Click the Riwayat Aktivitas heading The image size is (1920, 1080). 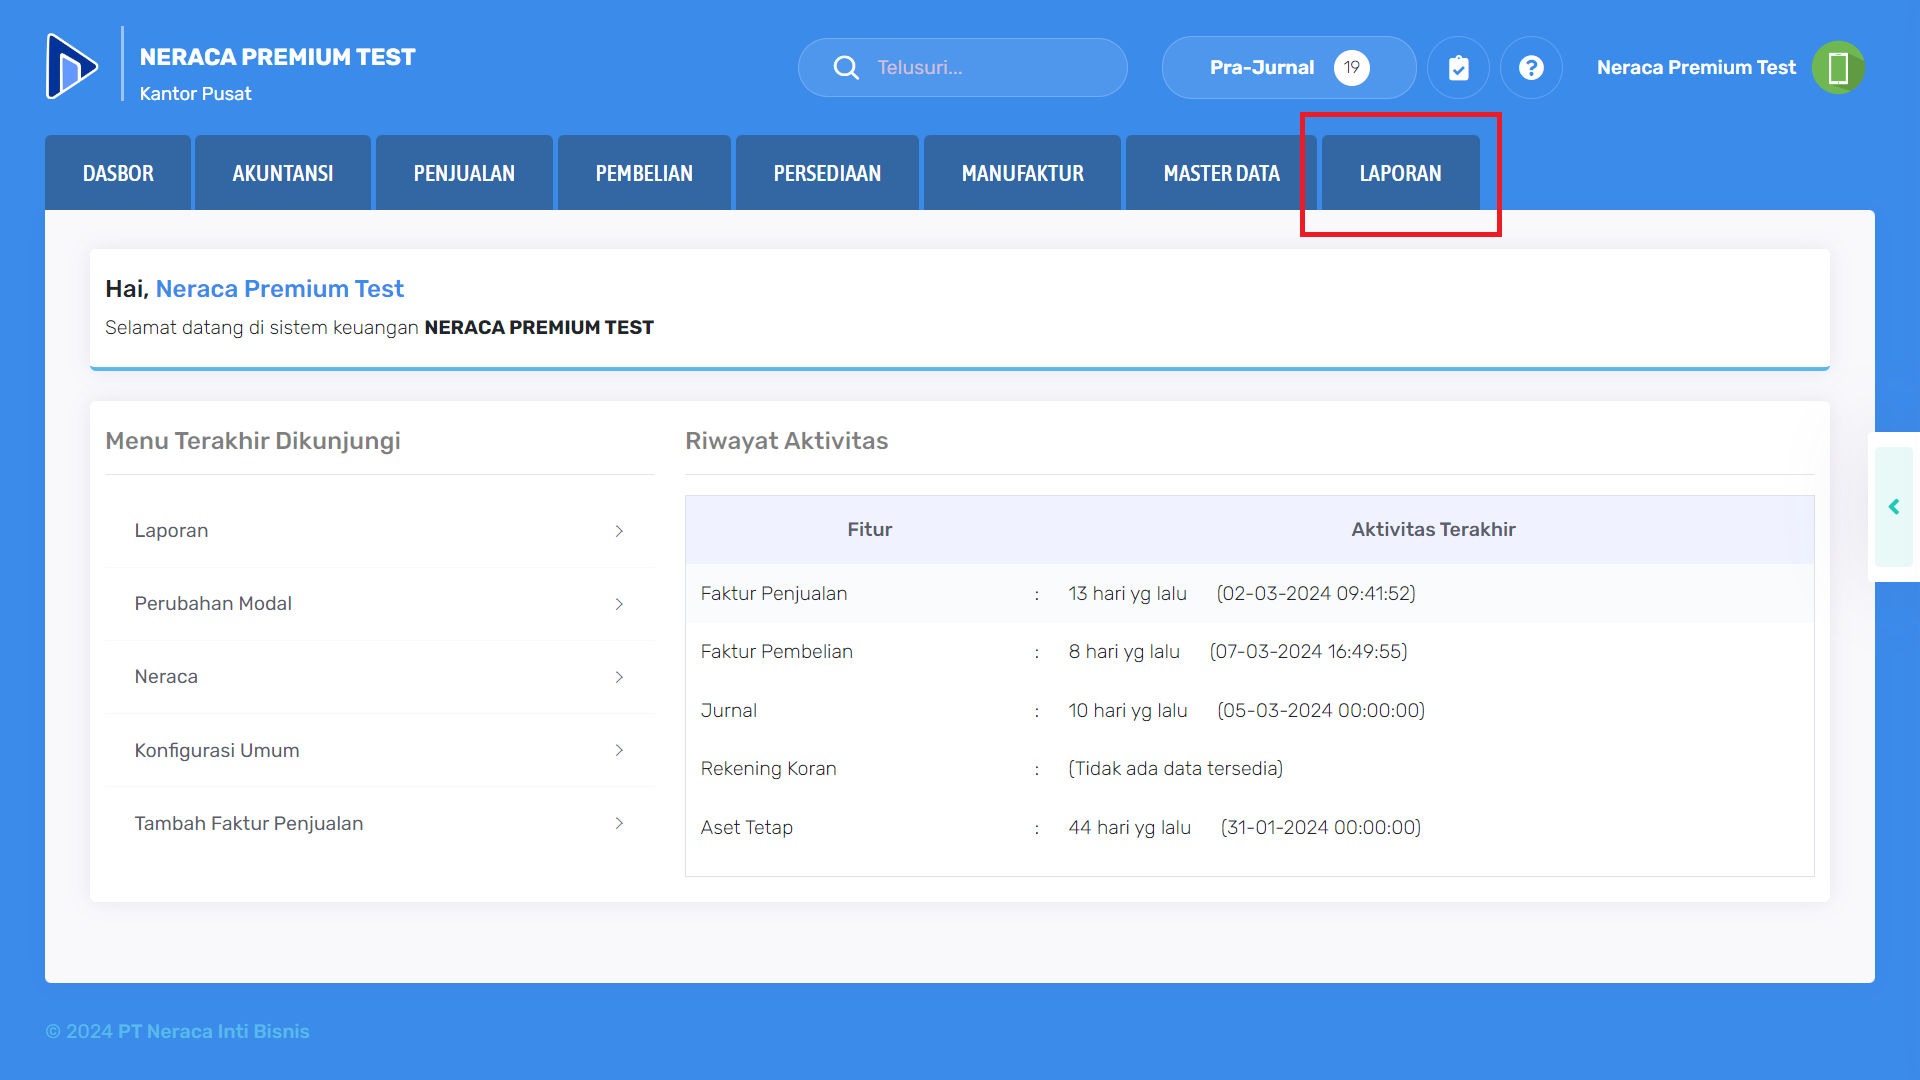[x=786, y=441]
